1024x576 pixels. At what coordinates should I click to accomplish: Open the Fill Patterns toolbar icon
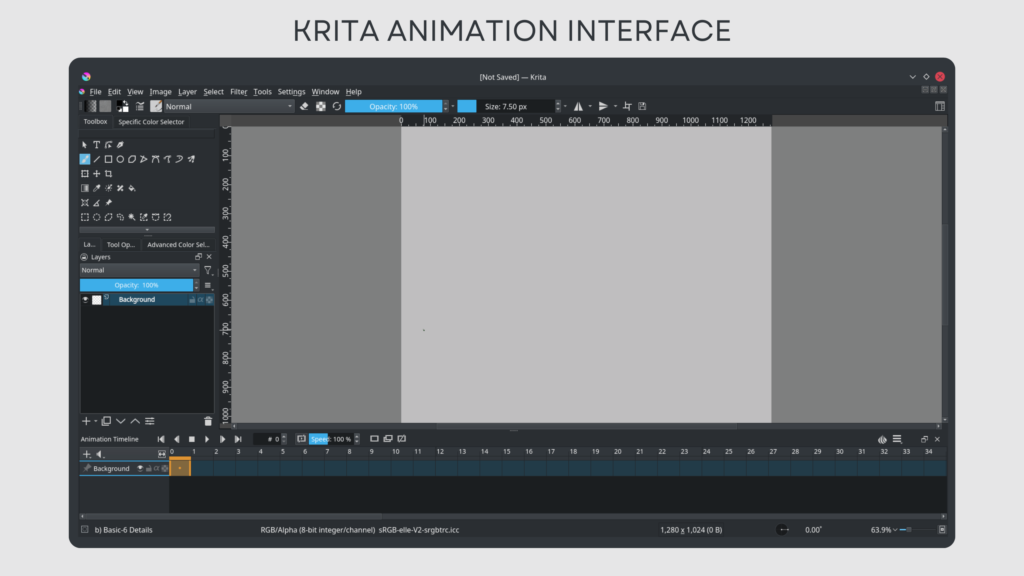[x=105, y=106]
